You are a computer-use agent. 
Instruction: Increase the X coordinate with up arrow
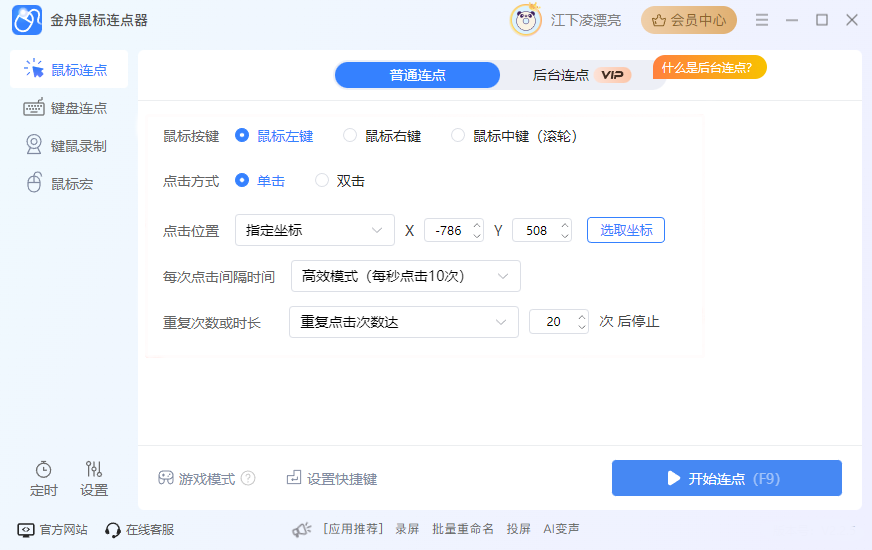point(477,225)
